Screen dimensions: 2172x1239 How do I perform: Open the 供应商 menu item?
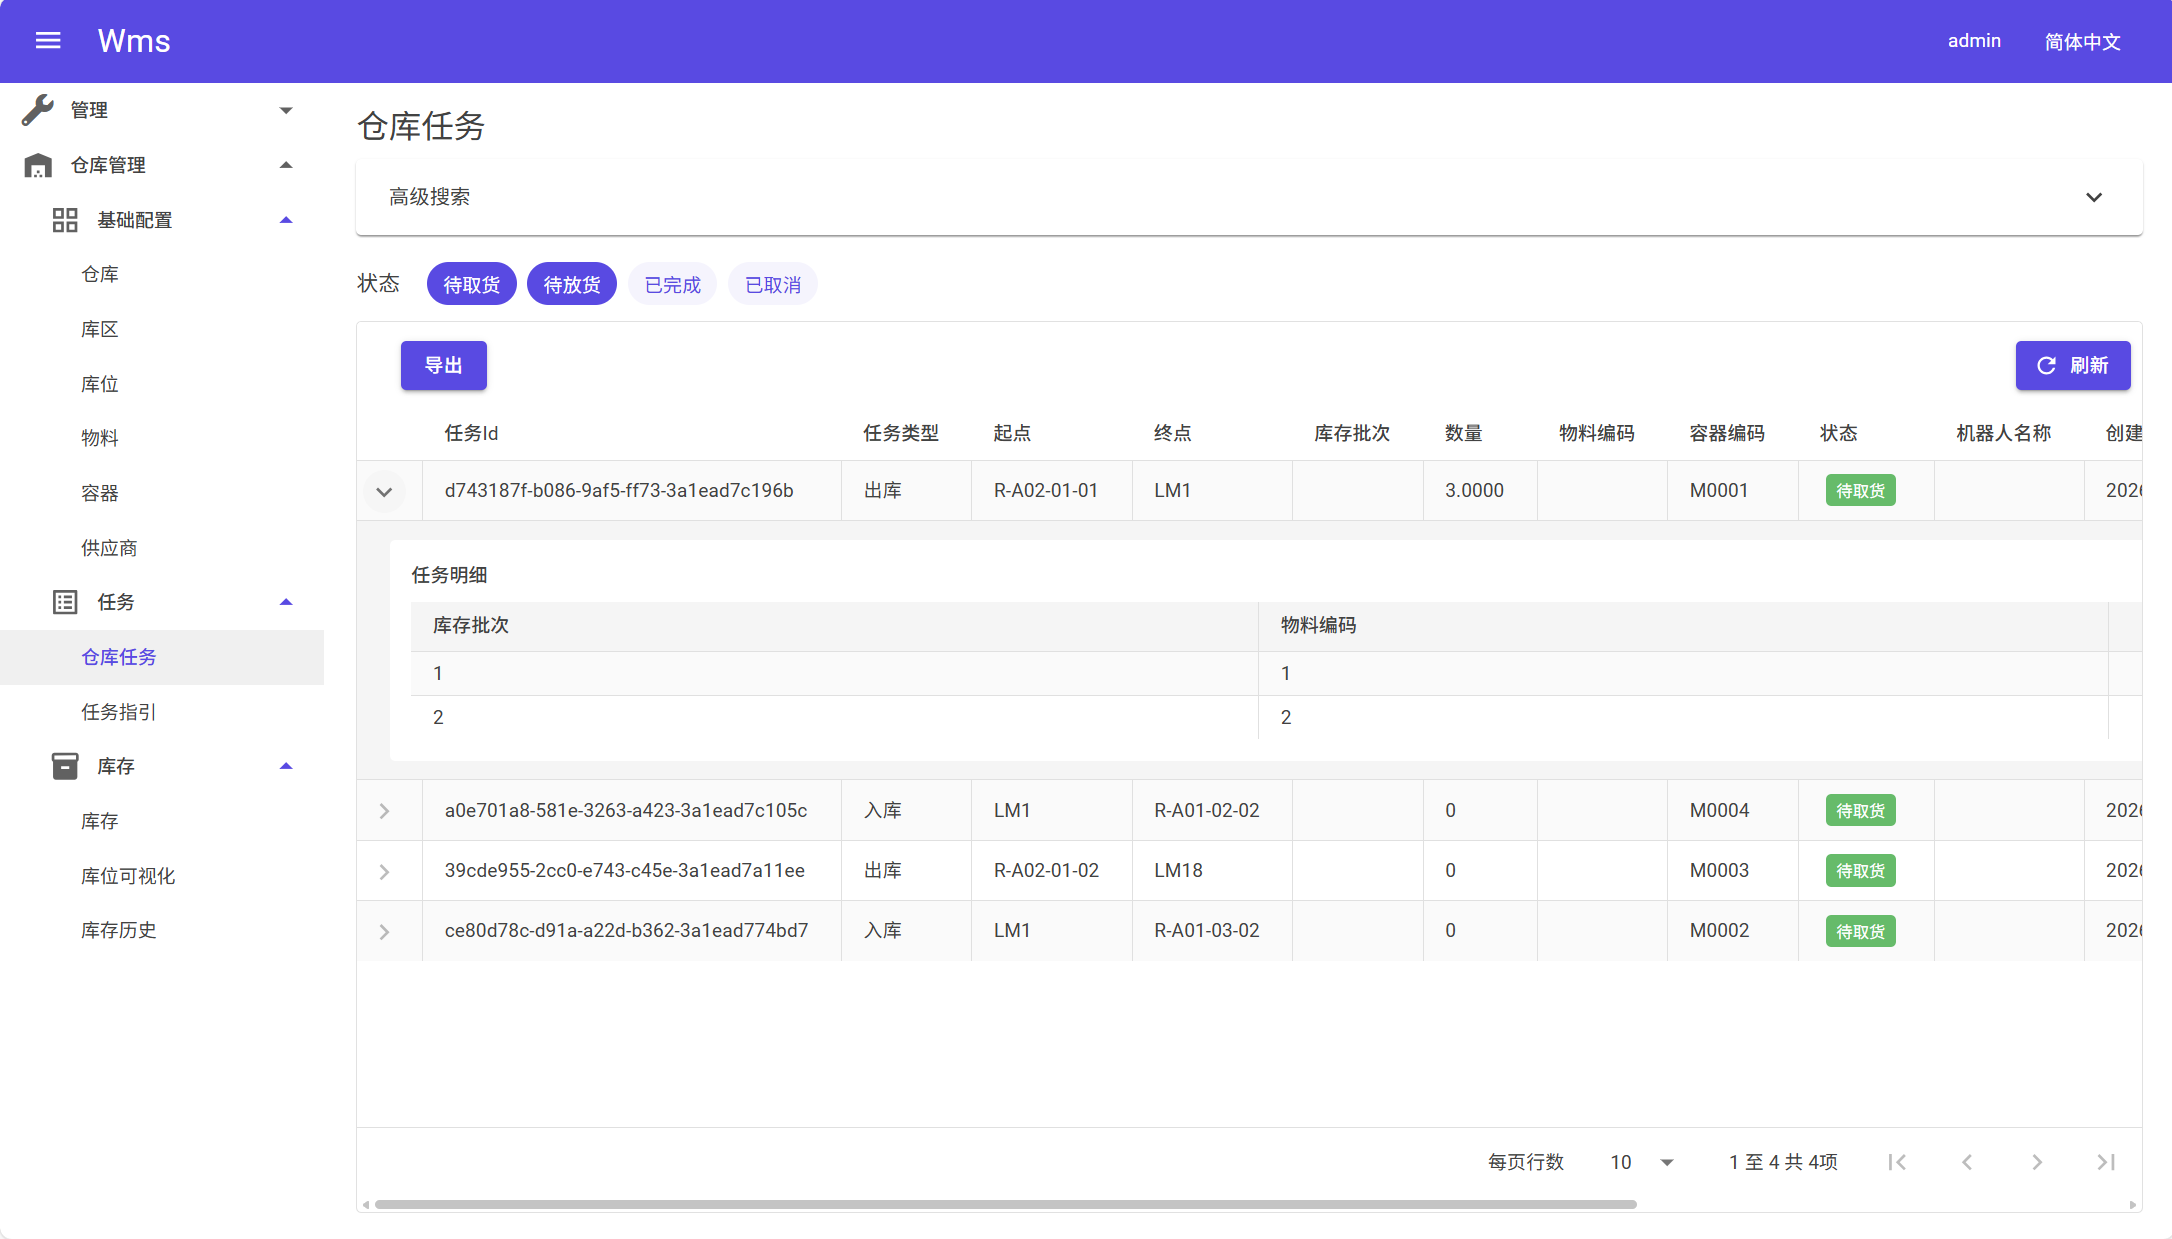click(x=109, y=548)
